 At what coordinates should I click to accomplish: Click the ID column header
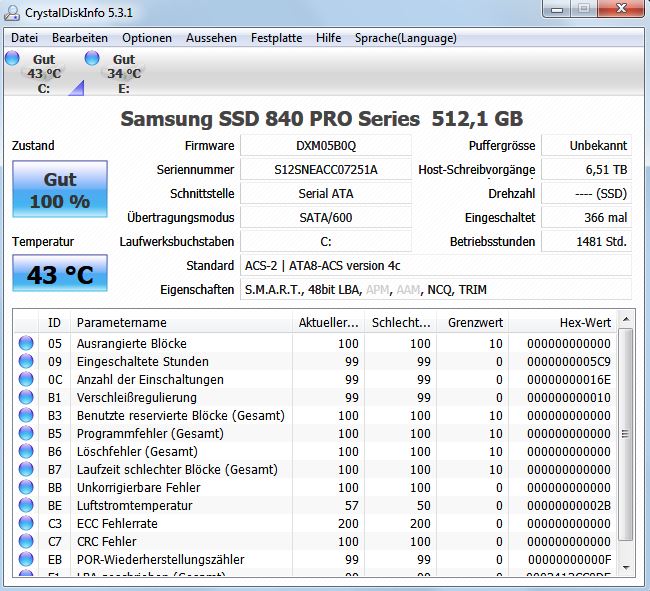click(54, 322)
